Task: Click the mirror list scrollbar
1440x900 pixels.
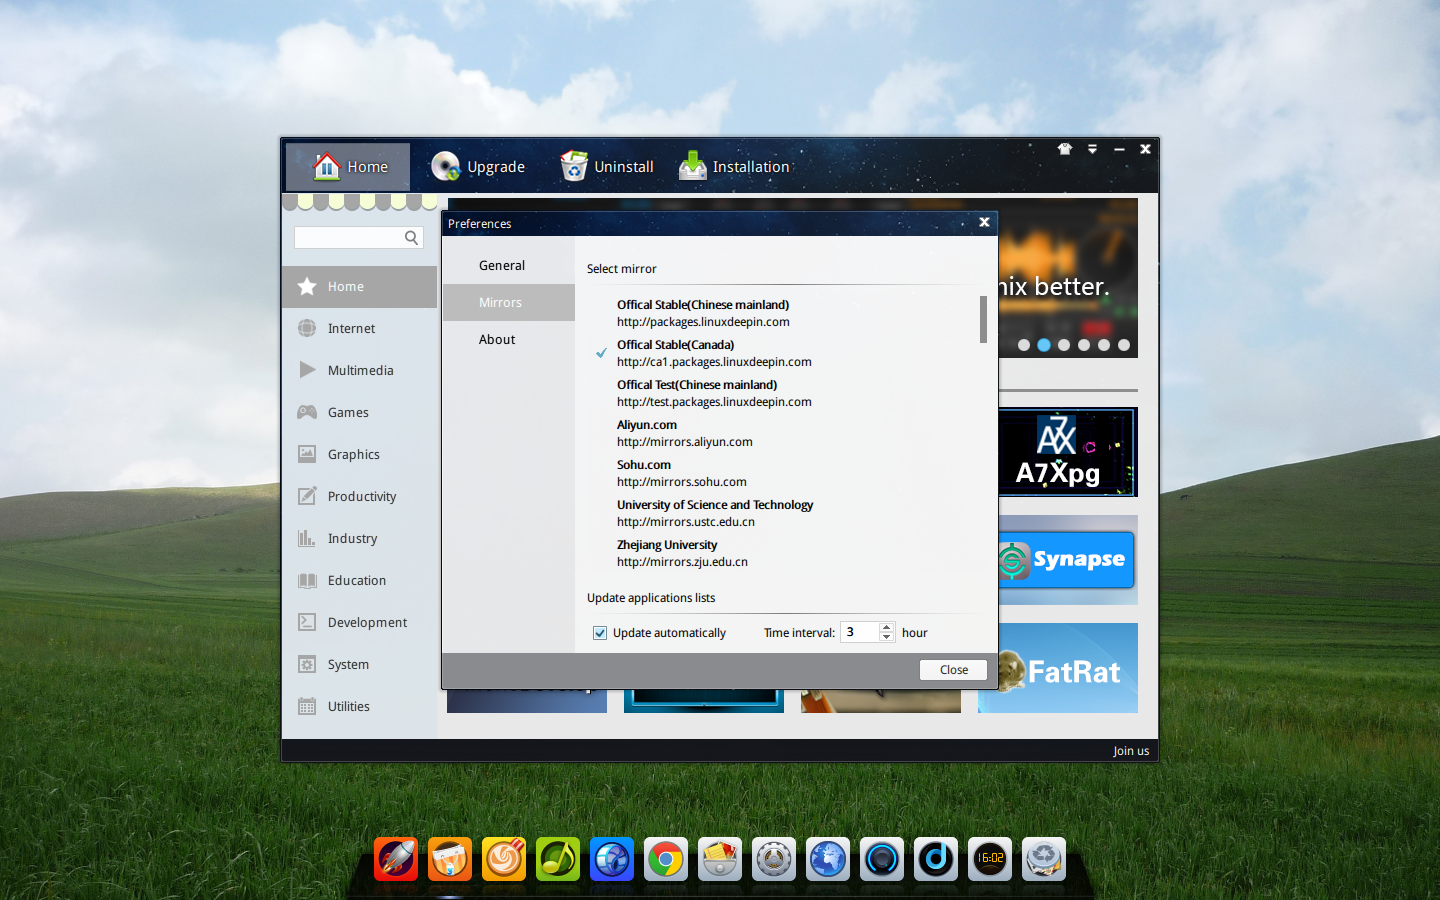Action: coord(983,319)
